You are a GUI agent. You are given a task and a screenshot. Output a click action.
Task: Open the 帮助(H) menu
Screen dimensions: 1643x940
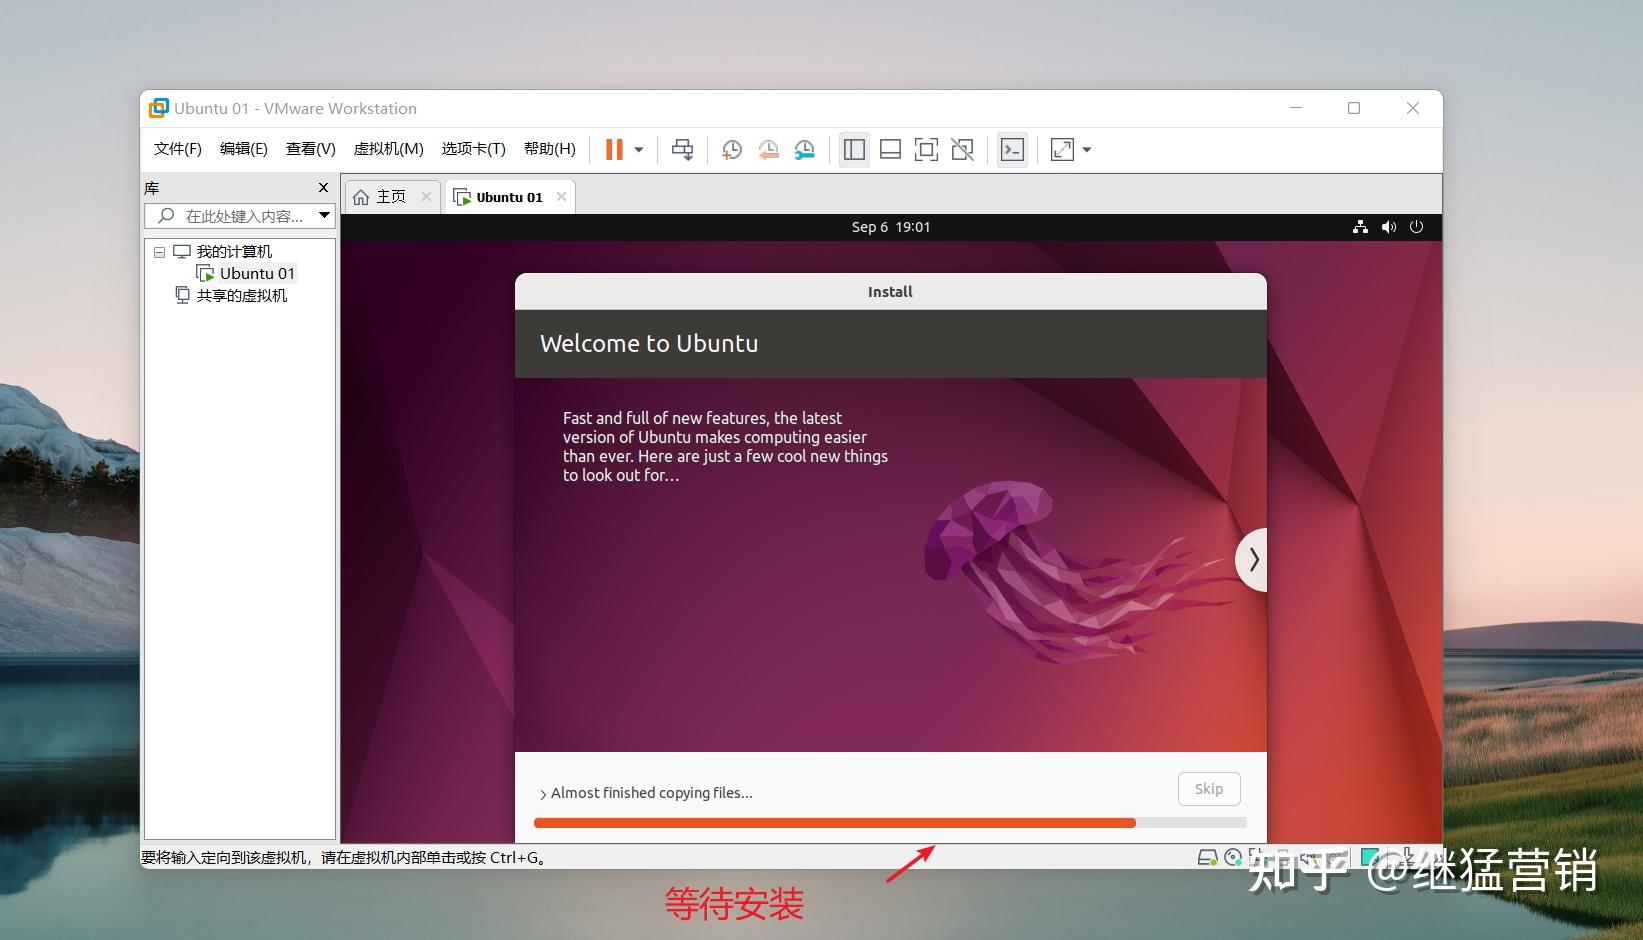point(550,149)
